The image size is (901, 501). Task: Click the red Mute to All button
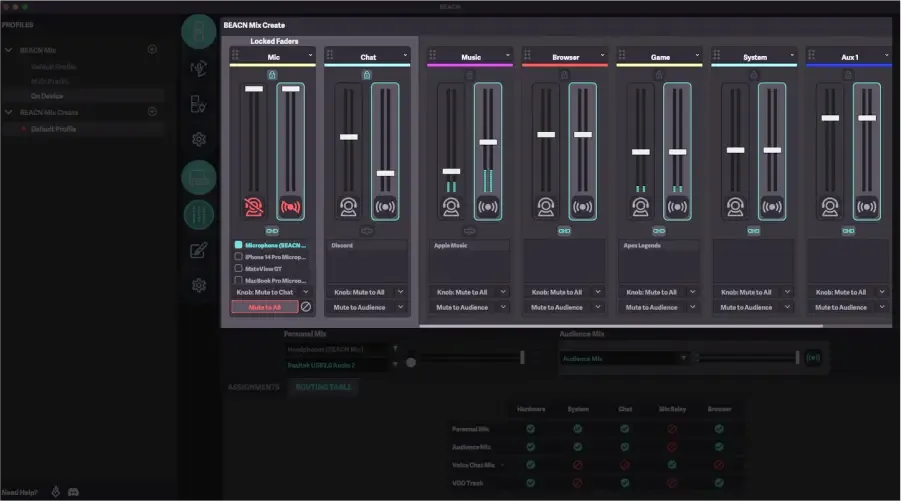click(x=265, y=307)
